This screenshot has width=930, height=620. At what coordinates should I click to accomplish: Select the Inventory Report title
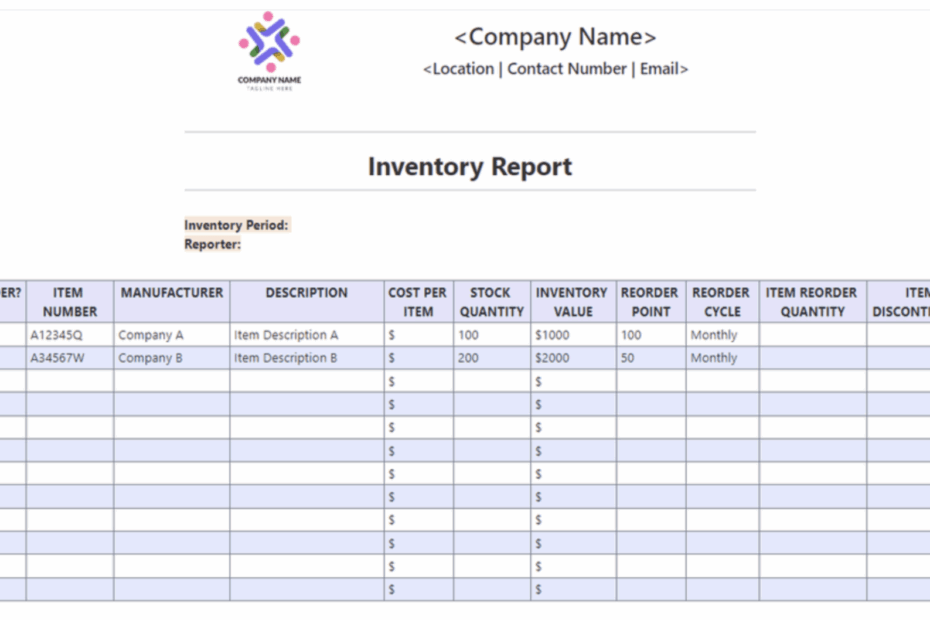(x=470, y=166)
